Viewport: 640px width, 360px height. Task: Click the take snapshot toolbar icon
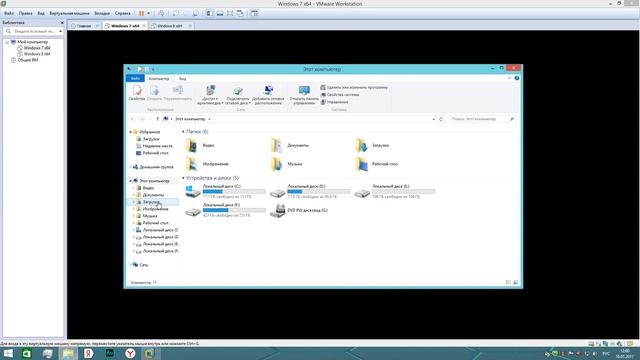click(176, 13)
